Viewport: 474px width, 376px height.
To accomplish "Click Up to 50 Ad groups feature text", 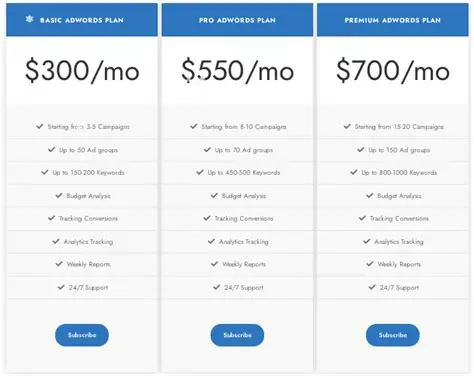I will [x=88, y=150].
